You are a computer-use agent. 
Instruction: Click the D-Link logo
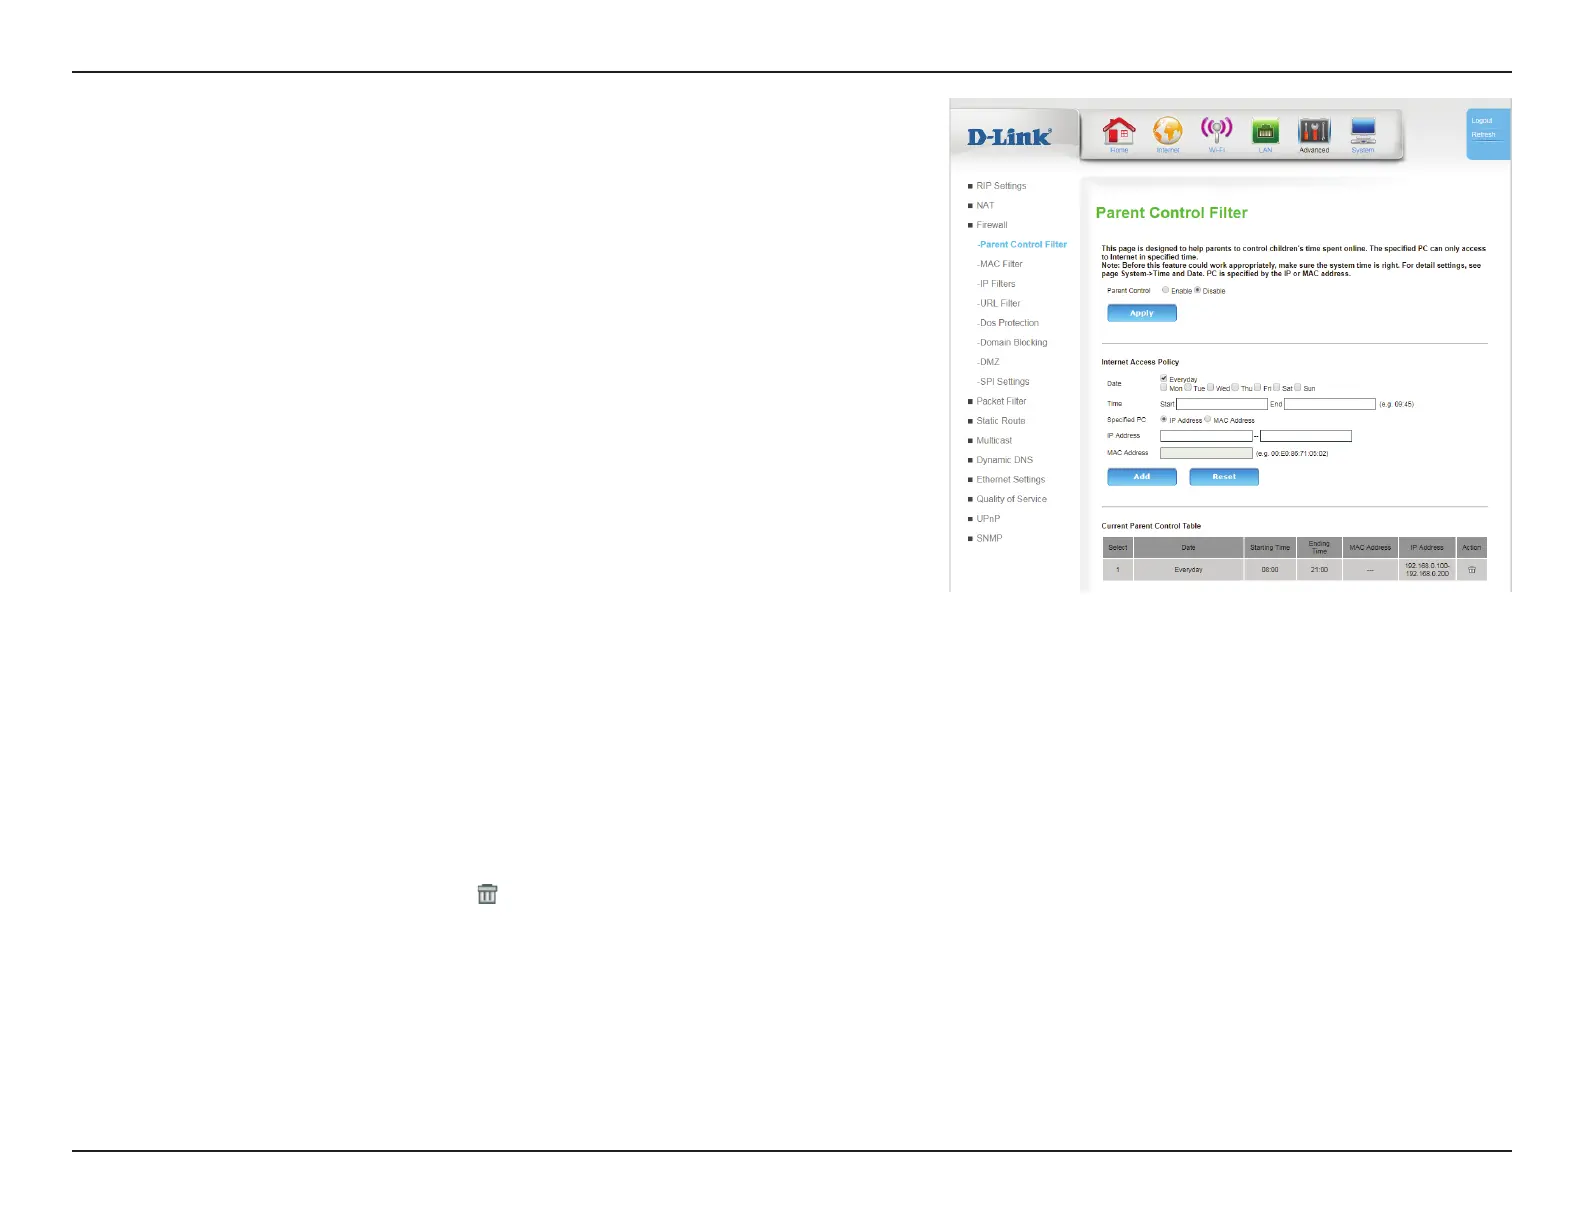(x=1009, y=137)
